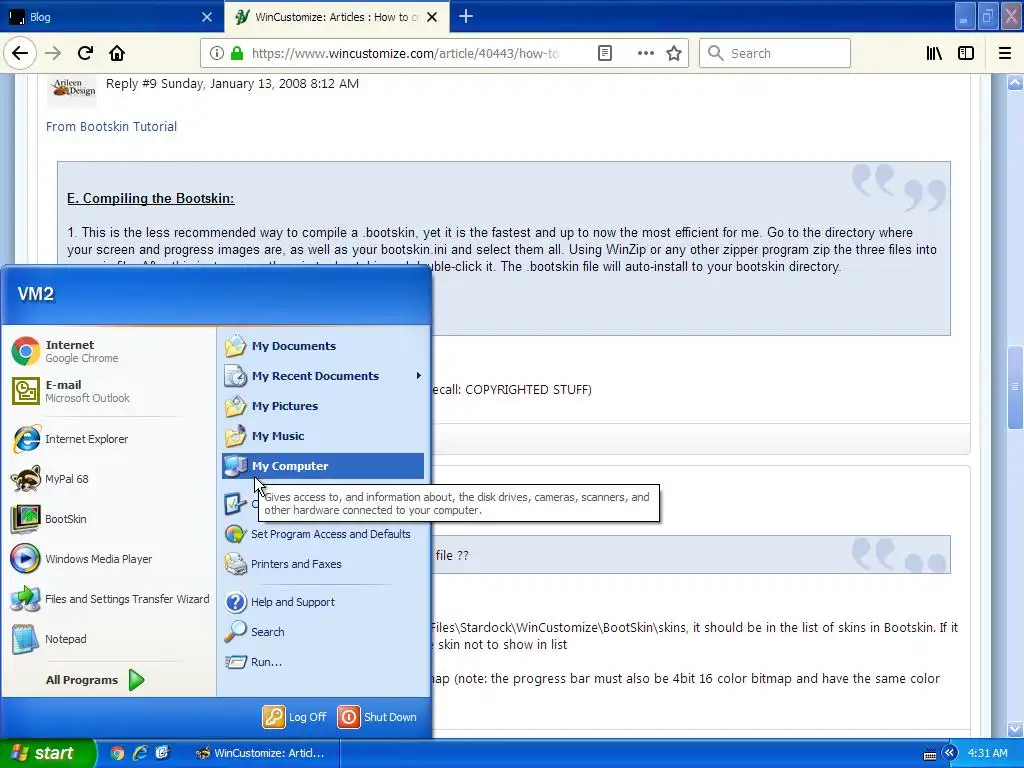Click the Log Off button
The image size is (1024, 768).
295,717
